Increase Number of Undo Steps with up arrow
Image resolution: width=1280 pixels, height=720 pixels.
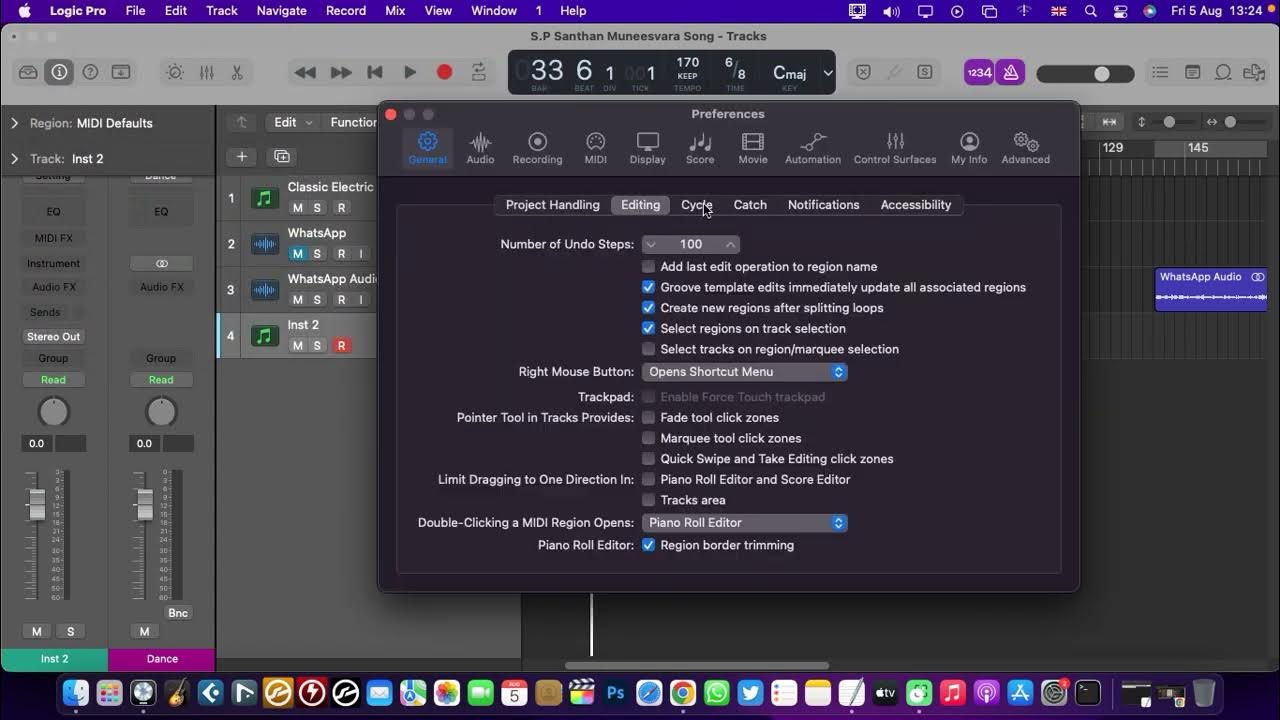point(731,244)
